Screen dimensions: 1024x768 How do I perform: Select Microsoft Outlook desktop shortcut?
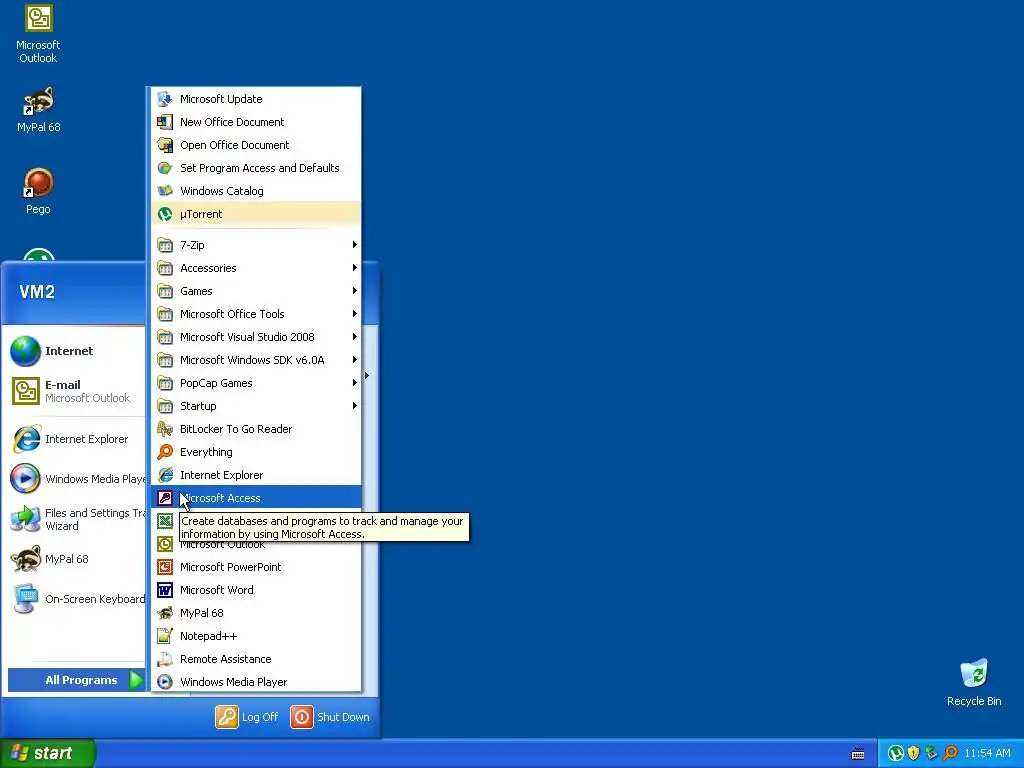[38, 35]
